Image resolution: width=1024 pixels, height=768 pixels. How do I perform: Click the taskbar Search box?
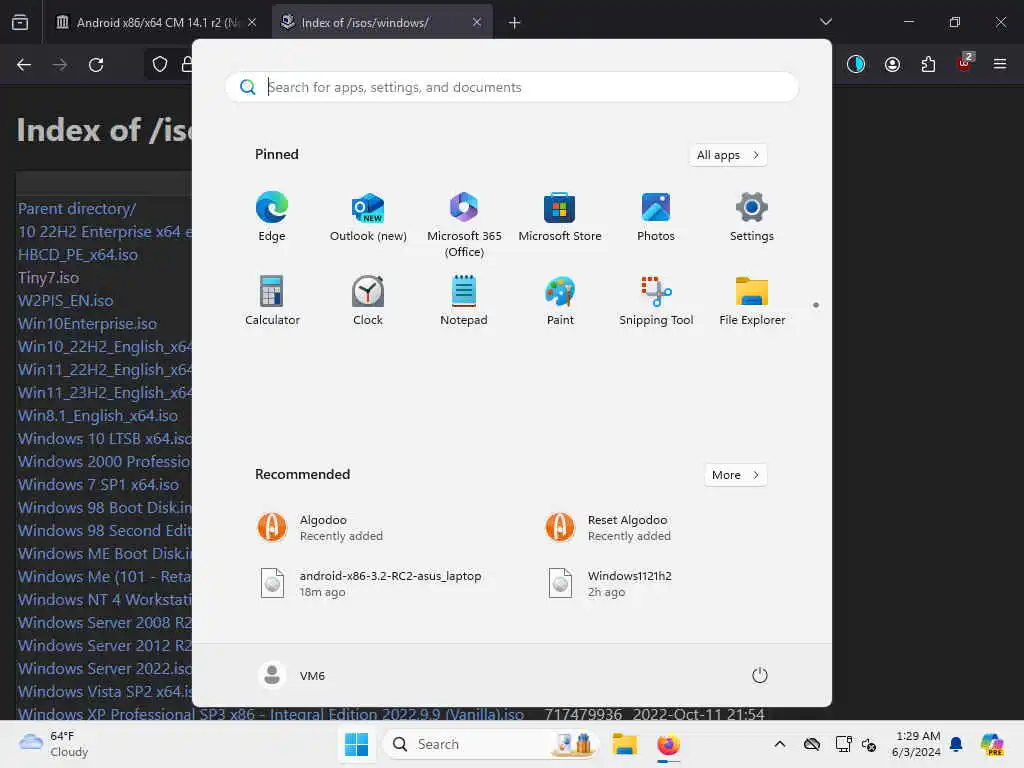(490, 744)
